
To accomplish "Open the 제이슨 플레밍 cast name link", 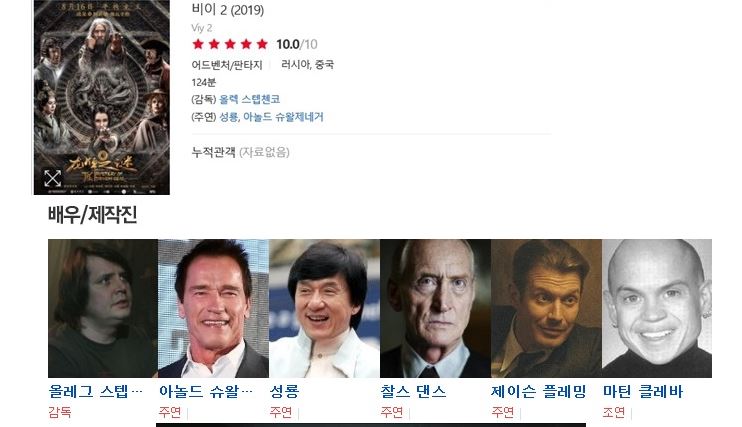I will [x=539, y=391].
